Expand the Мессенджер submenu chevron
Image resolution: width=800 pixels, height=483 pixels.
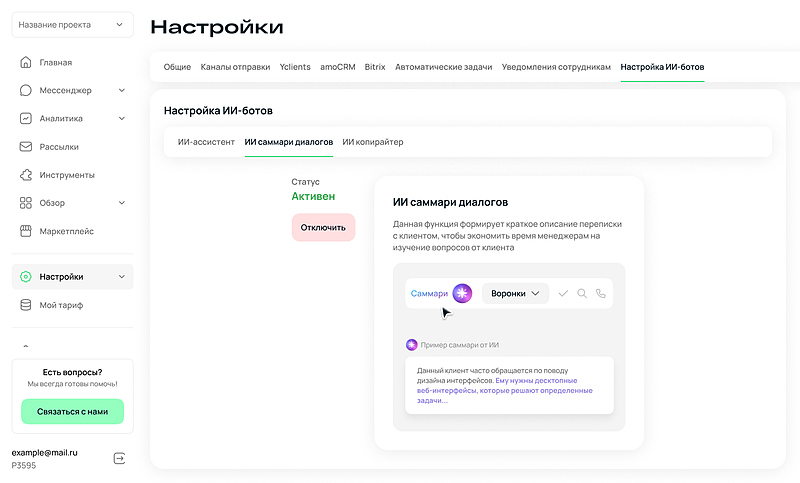coord(122,90)
